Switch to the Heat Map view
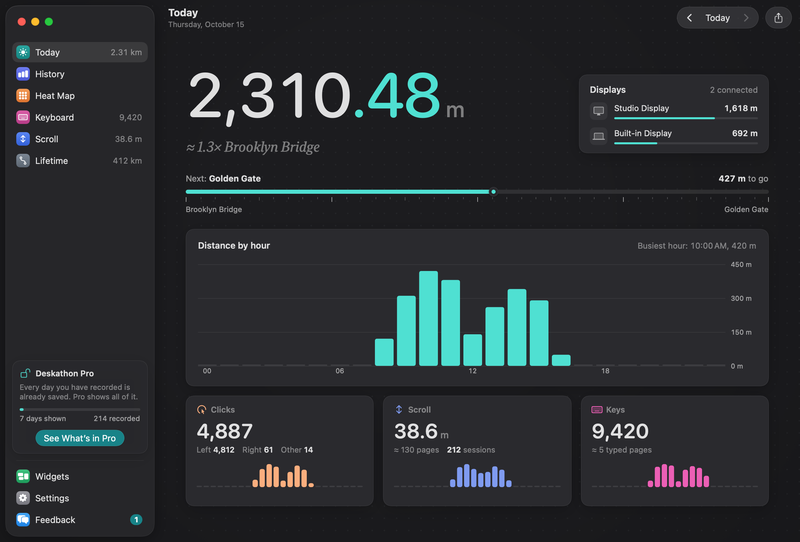The height and width of the screenshot is (542, 800). 55,95
